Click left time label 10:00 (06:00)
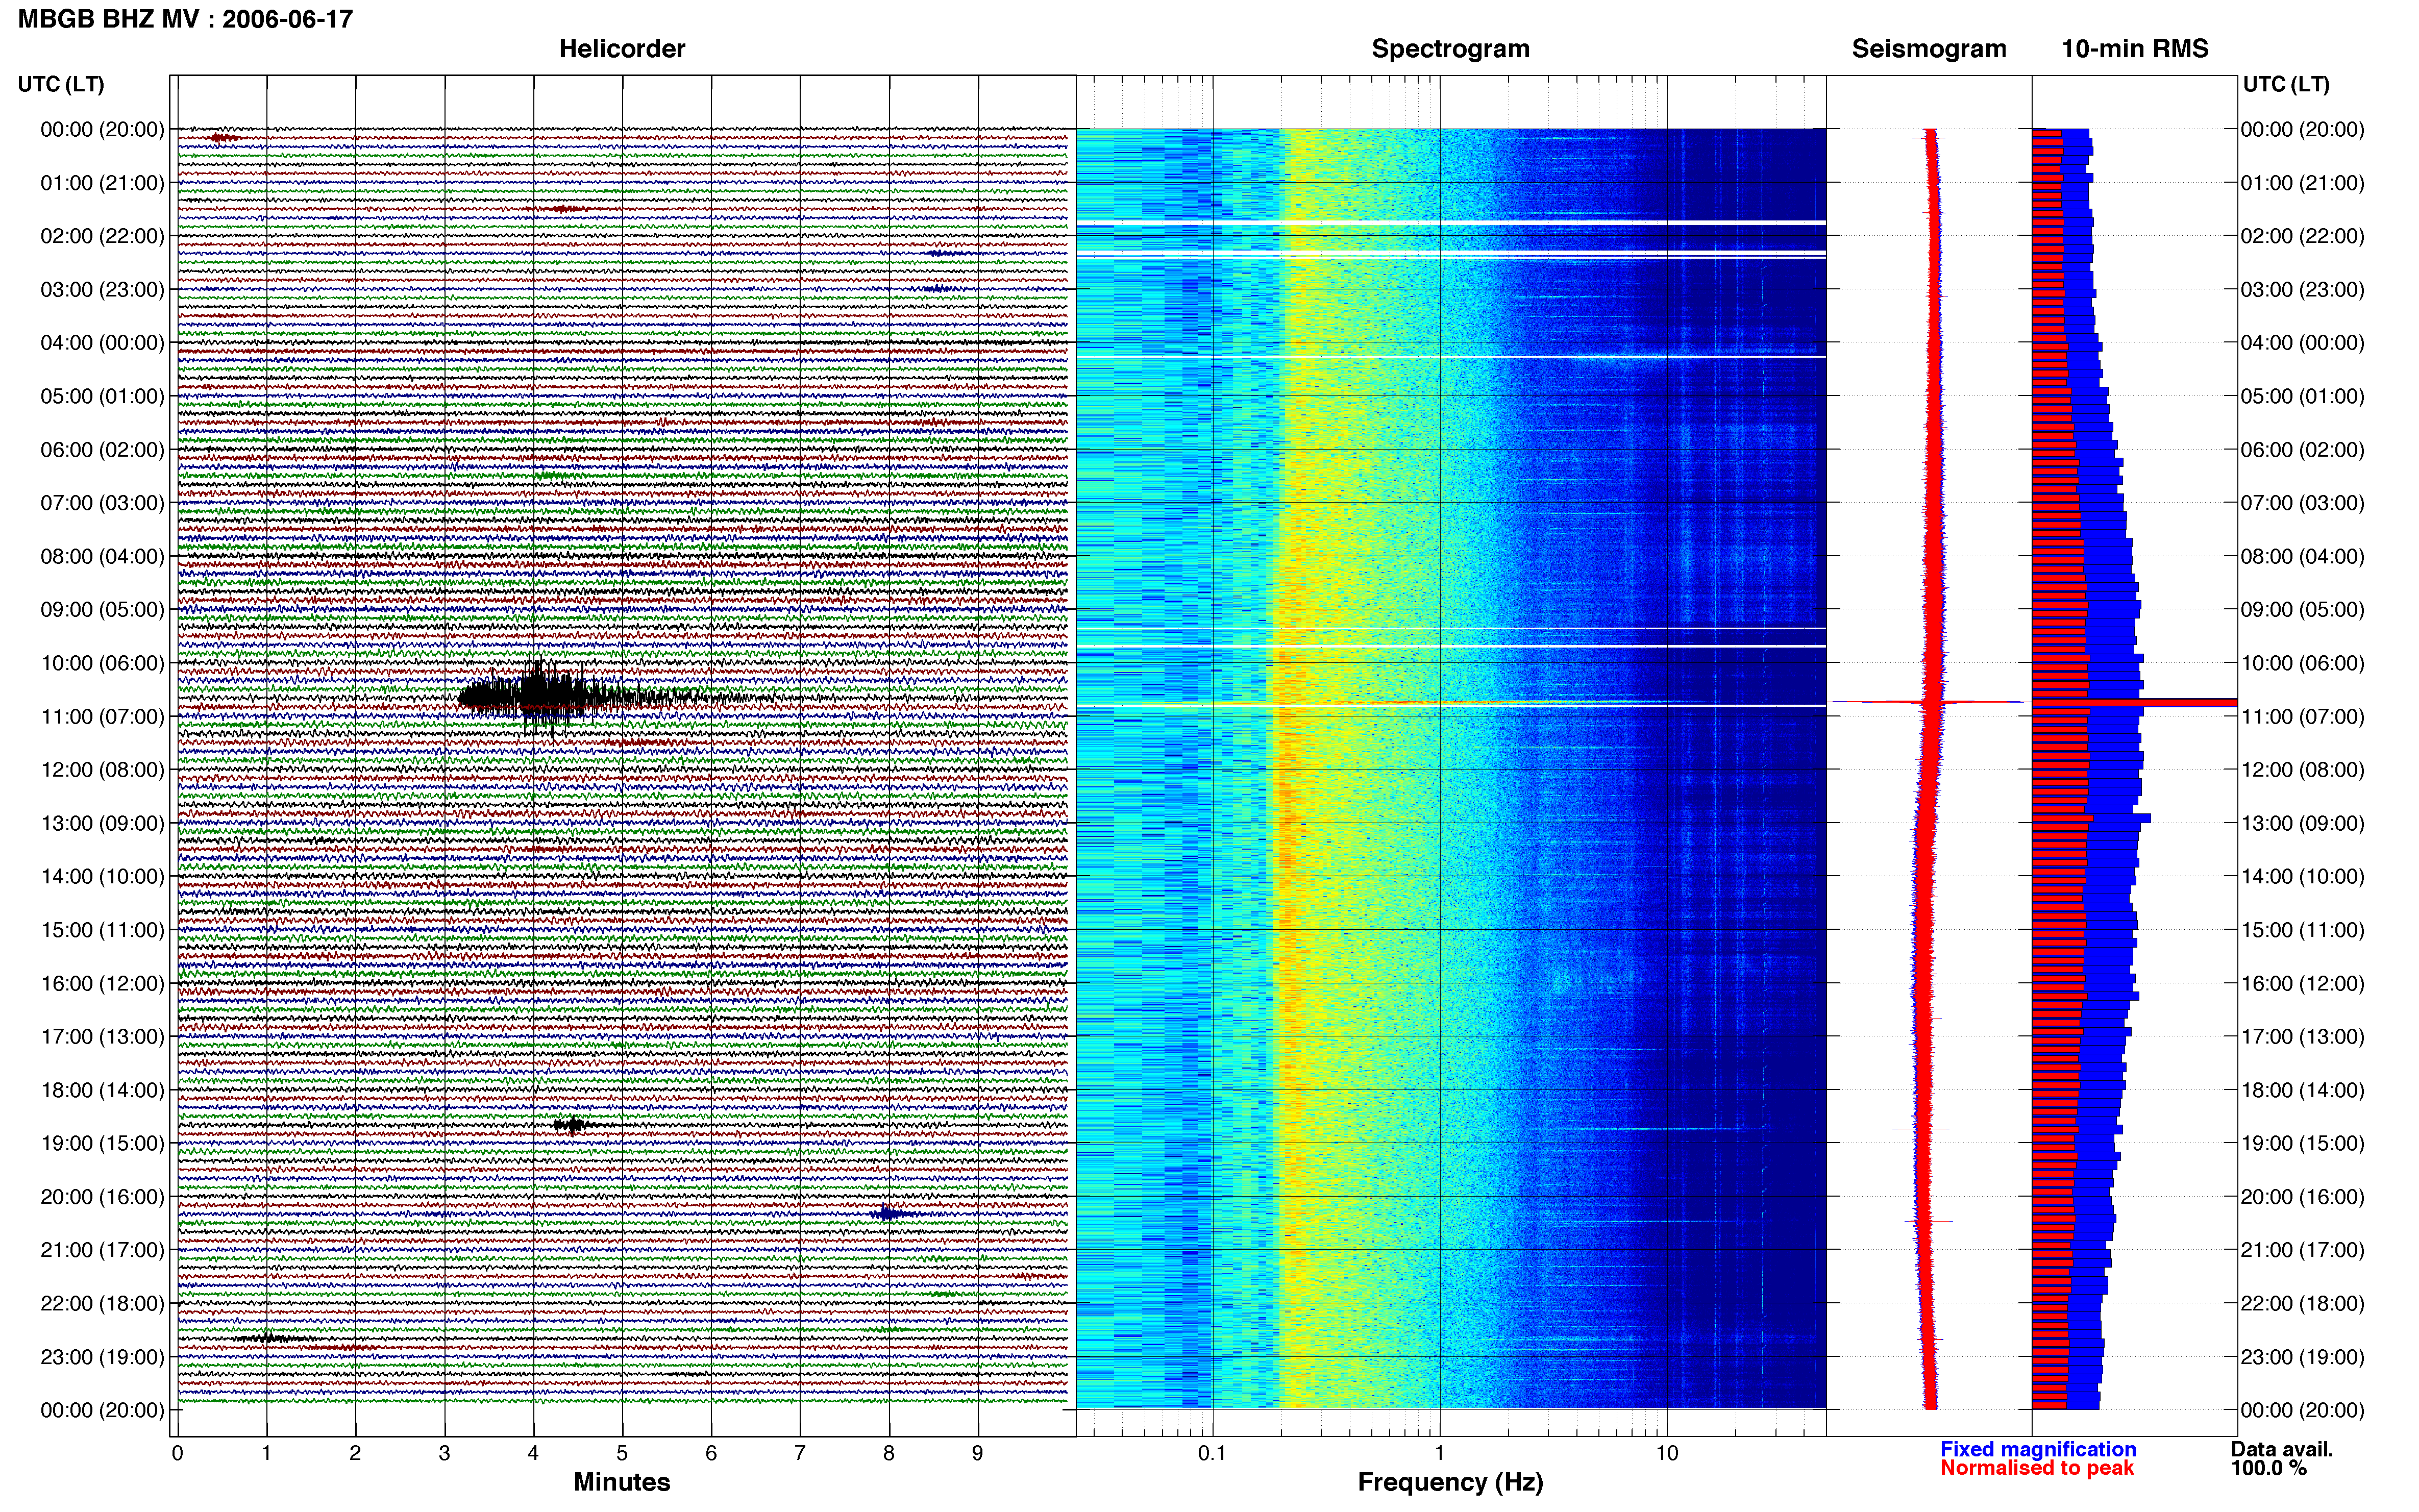The image size is (2419, 1512). 102,663
